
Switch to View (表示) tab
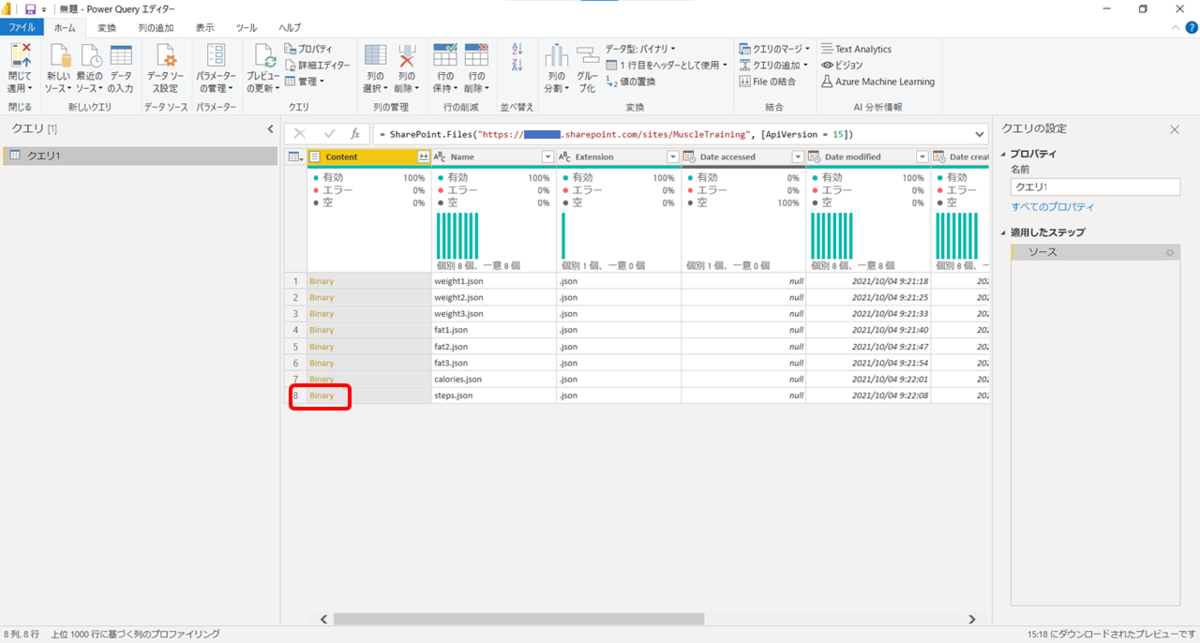[x=204, y=28]
